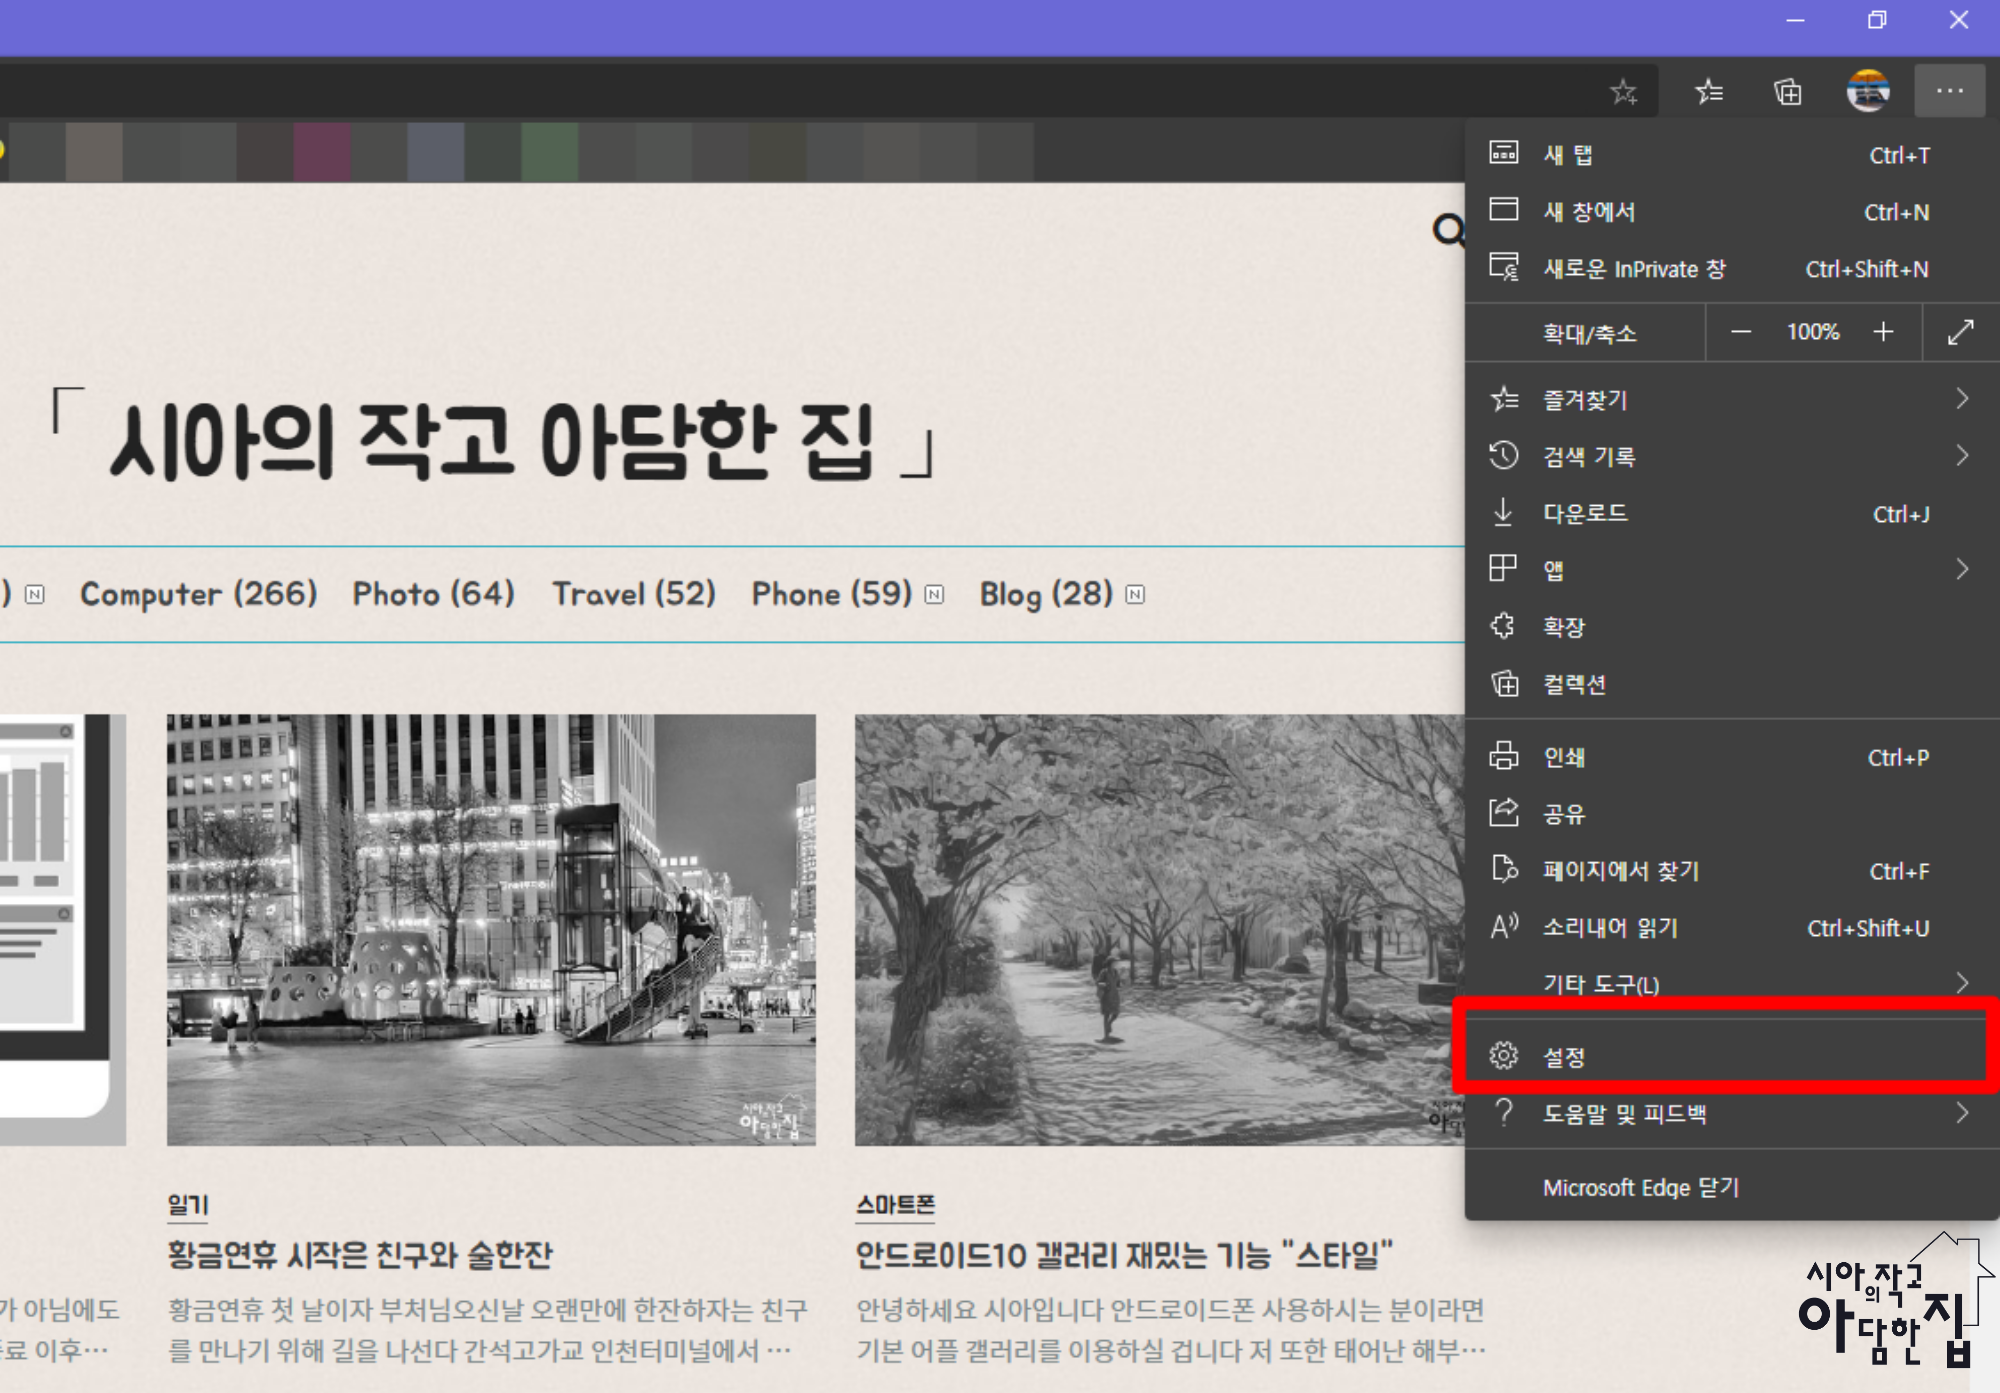Click the add to favorites star icon
2000x1393 pixels.
1623,92
